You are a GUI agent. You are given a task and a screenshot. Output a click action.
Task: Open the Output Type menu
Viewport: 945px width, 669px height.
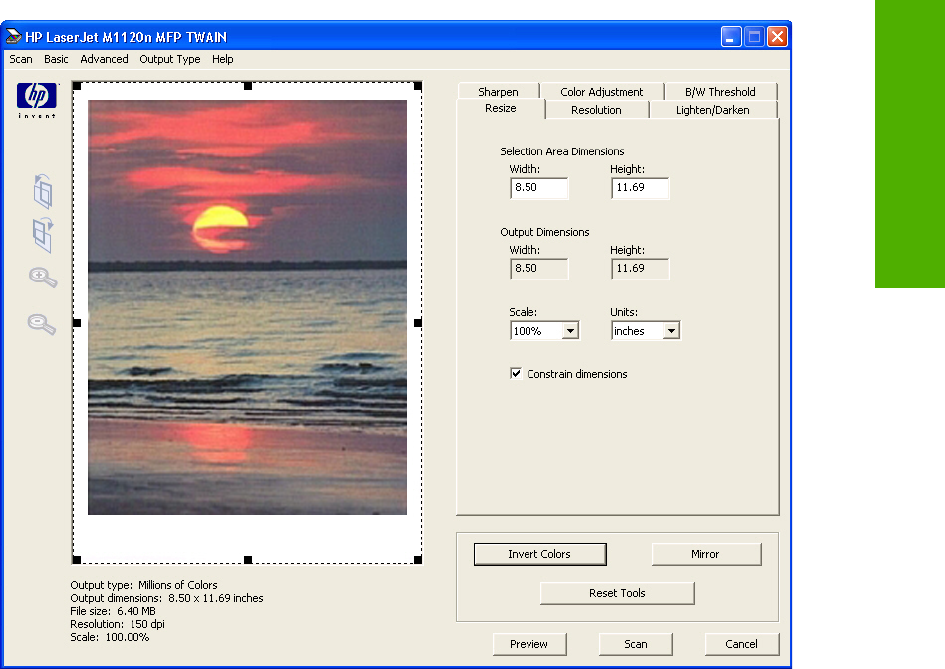coord(170,59)
